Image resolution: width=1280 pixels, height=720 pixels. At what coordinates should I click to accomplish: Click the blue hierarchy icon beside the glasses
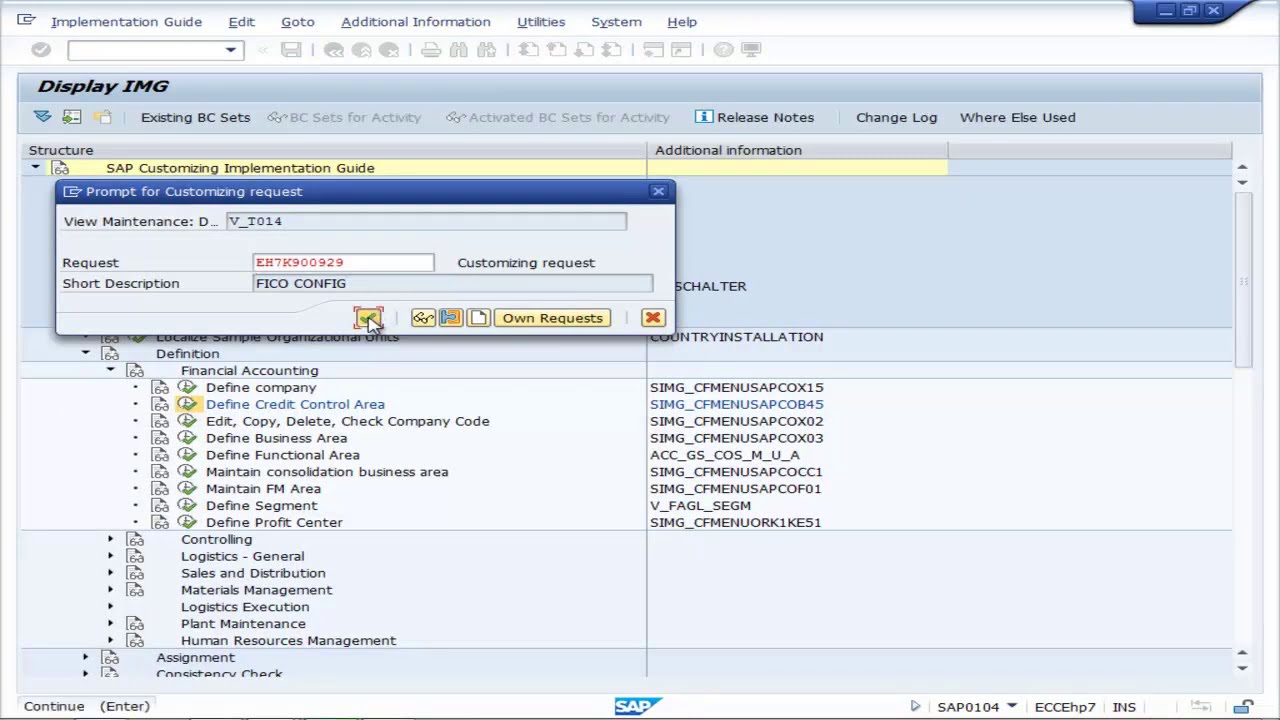coord(450,318)
